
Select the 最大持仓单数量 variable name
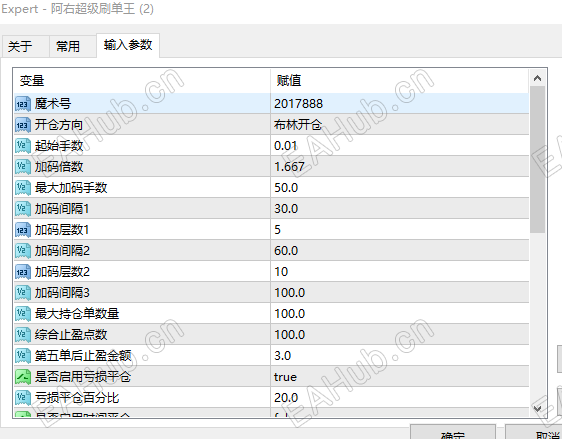(x=77, y=314)
